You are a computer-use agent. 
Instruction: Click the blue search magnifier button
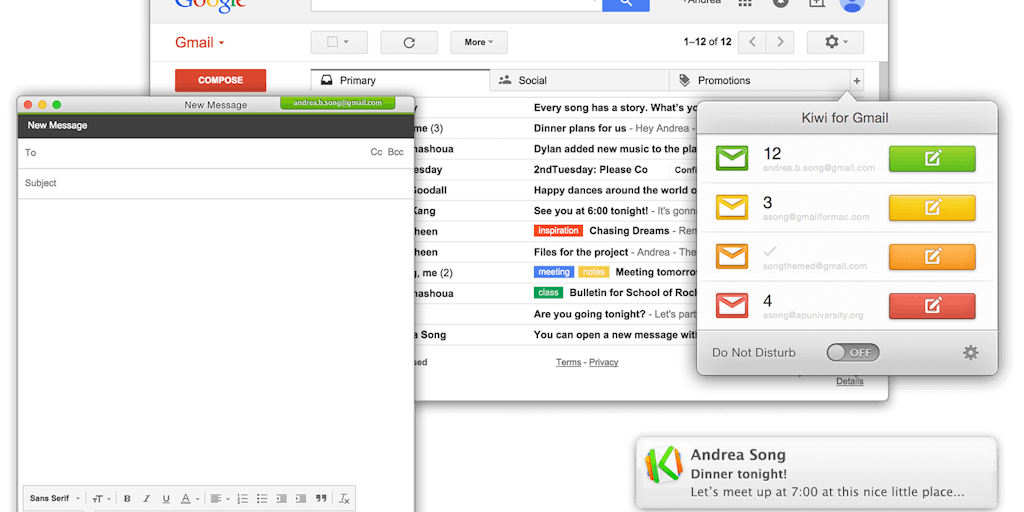pos(626,5)
